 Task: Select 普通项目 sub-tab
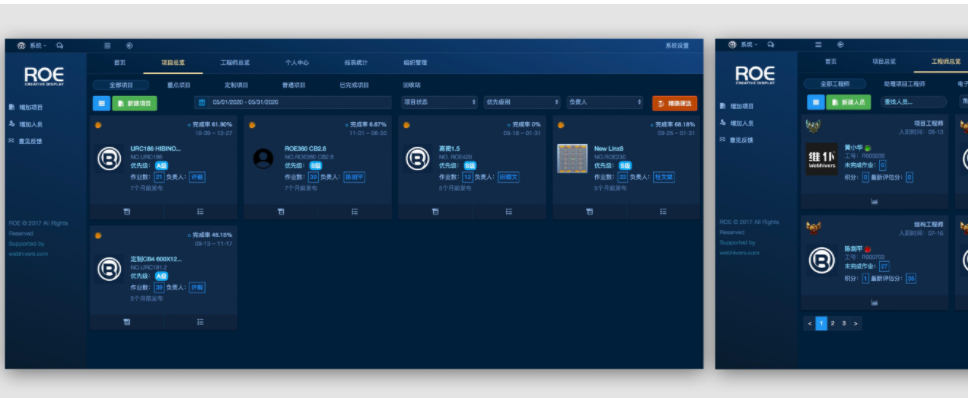click(294, 85)
